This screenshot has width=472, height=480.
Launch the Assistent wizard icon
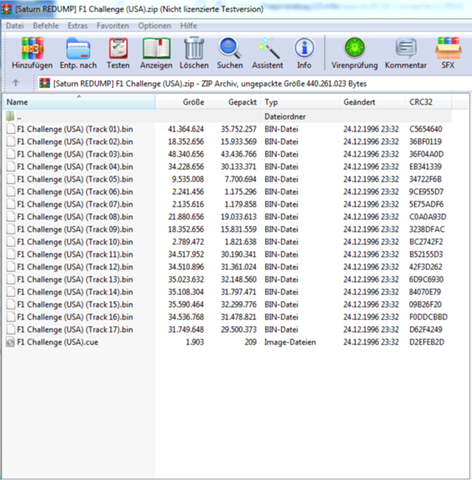268,48
